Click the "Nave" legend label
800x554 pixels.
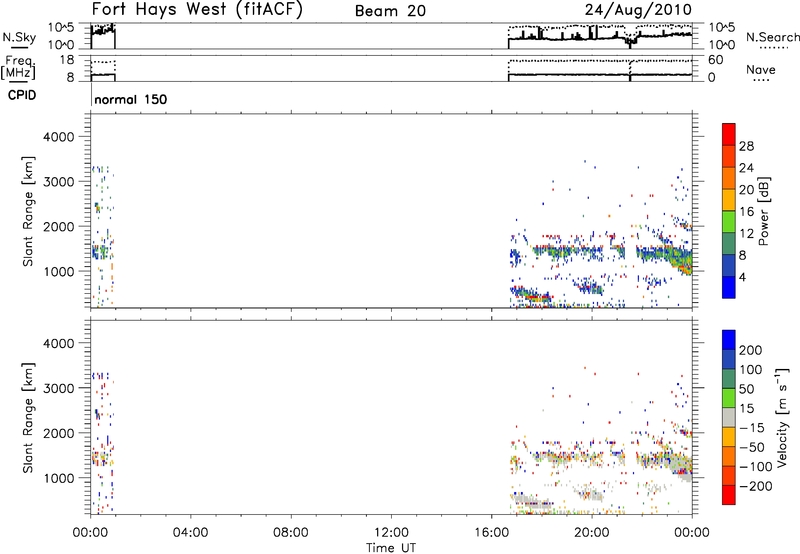(760, 69)
